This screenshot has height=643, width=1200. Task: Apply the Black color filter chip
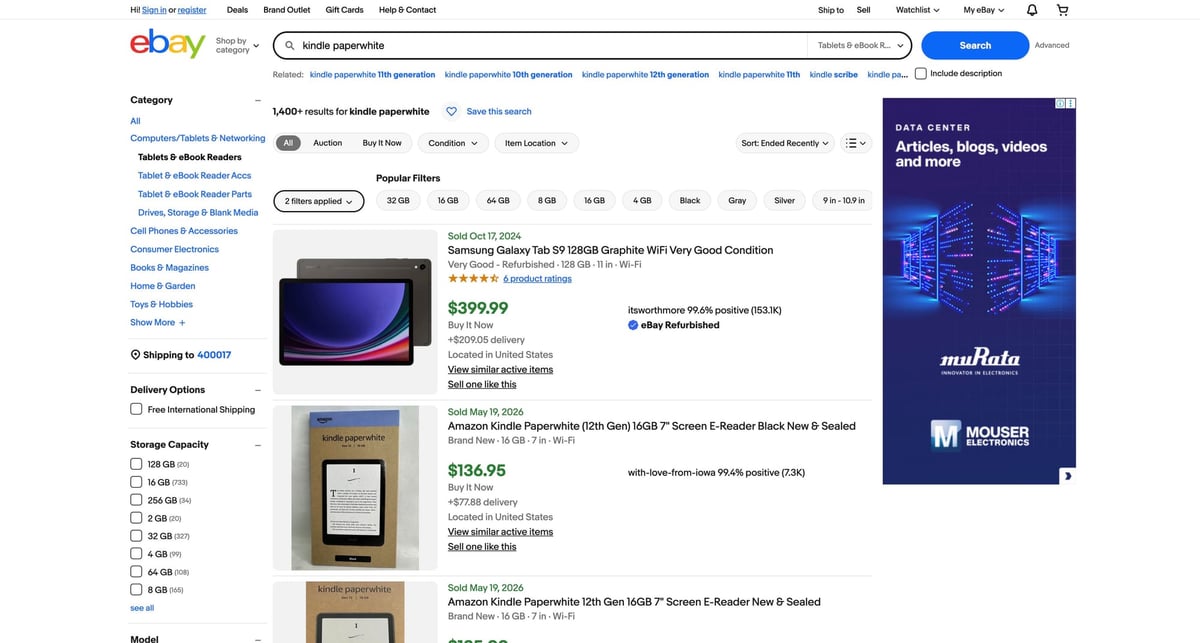tap(690, 201)
